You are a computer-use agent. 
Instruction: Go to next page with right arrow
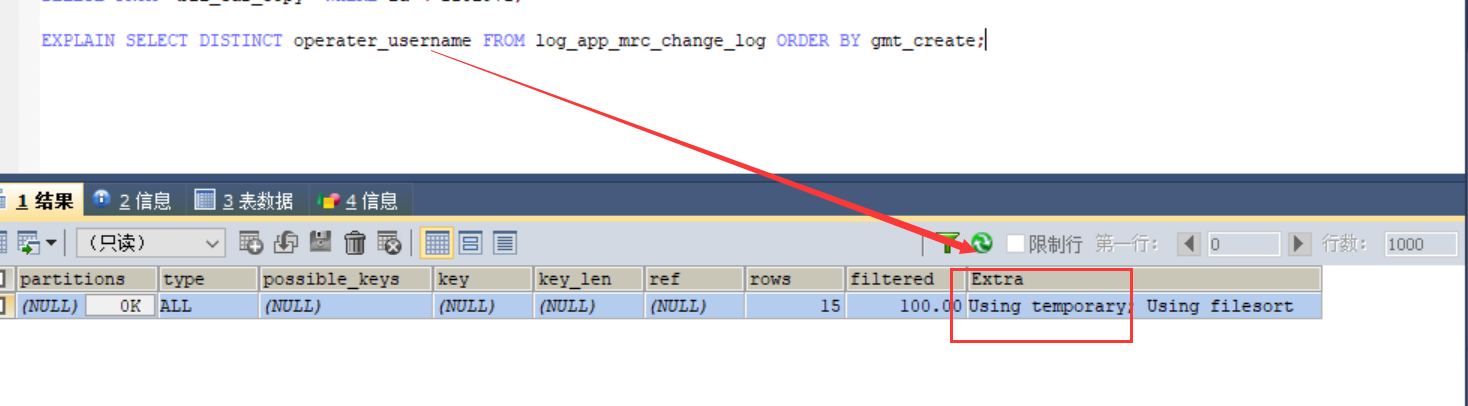click(x=1299, y=244)
